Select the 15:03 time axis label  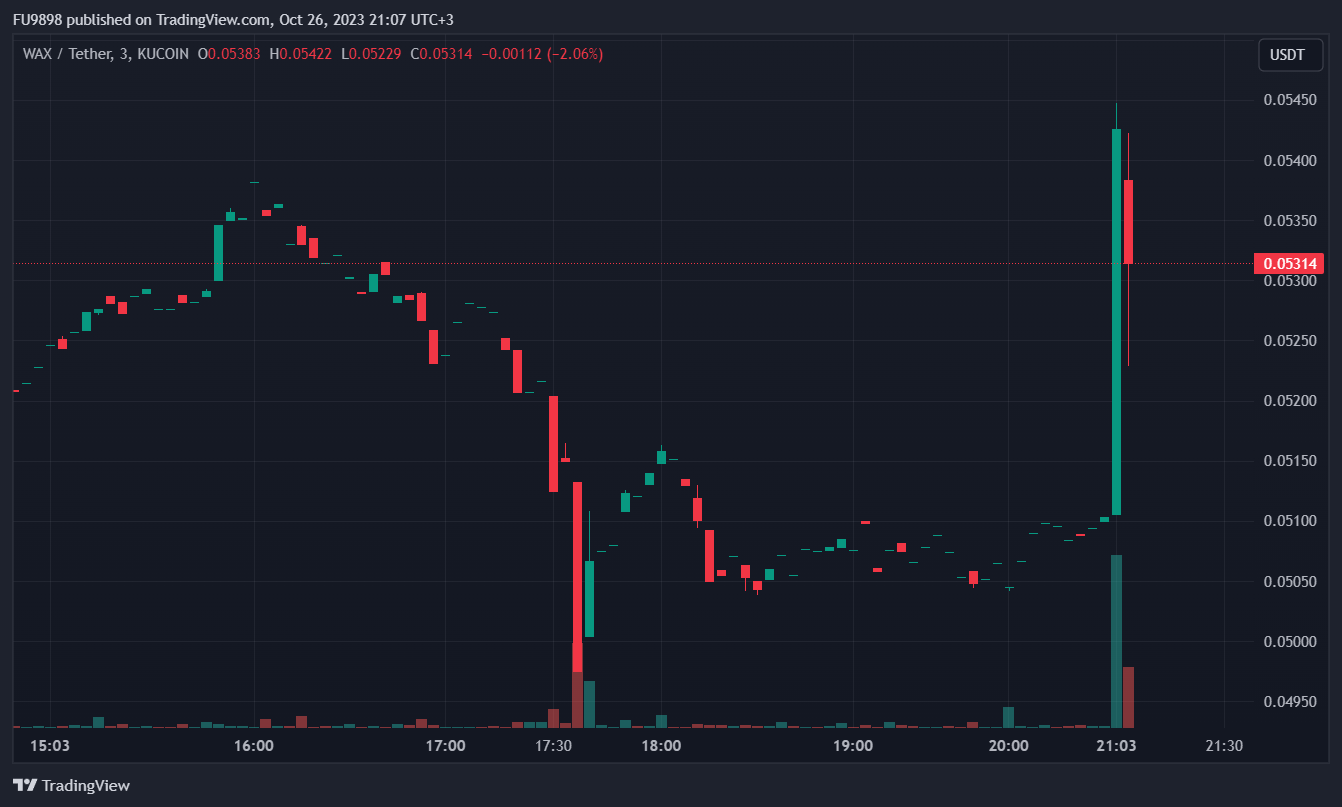pyautogui.click(x=50, y=746)
